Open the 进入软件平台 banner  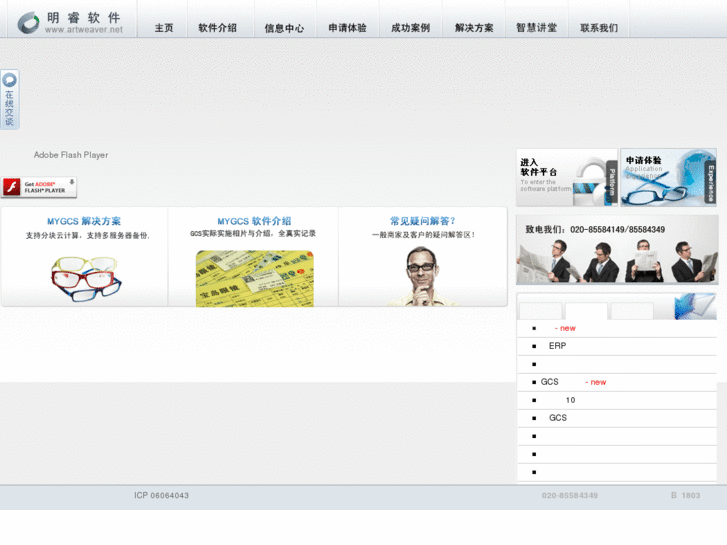(567, 177)
